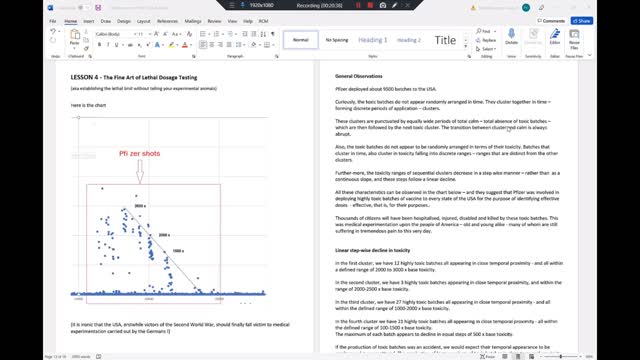Open the font size dropdown
The image size is (640, 360).
(x=150, y=34)
